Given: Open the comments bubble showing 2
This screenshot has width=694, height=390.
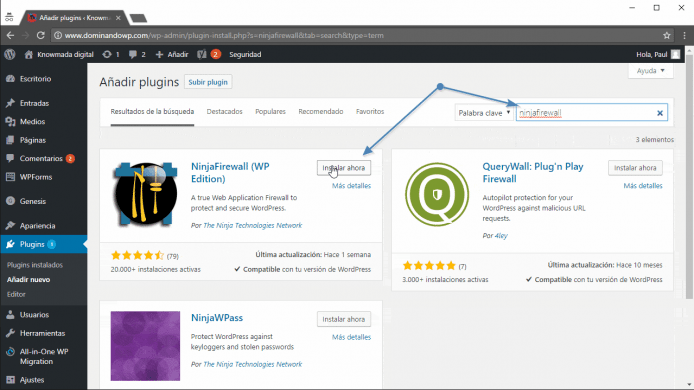Looking at the screenshot, I should click(x=137, y=54).
